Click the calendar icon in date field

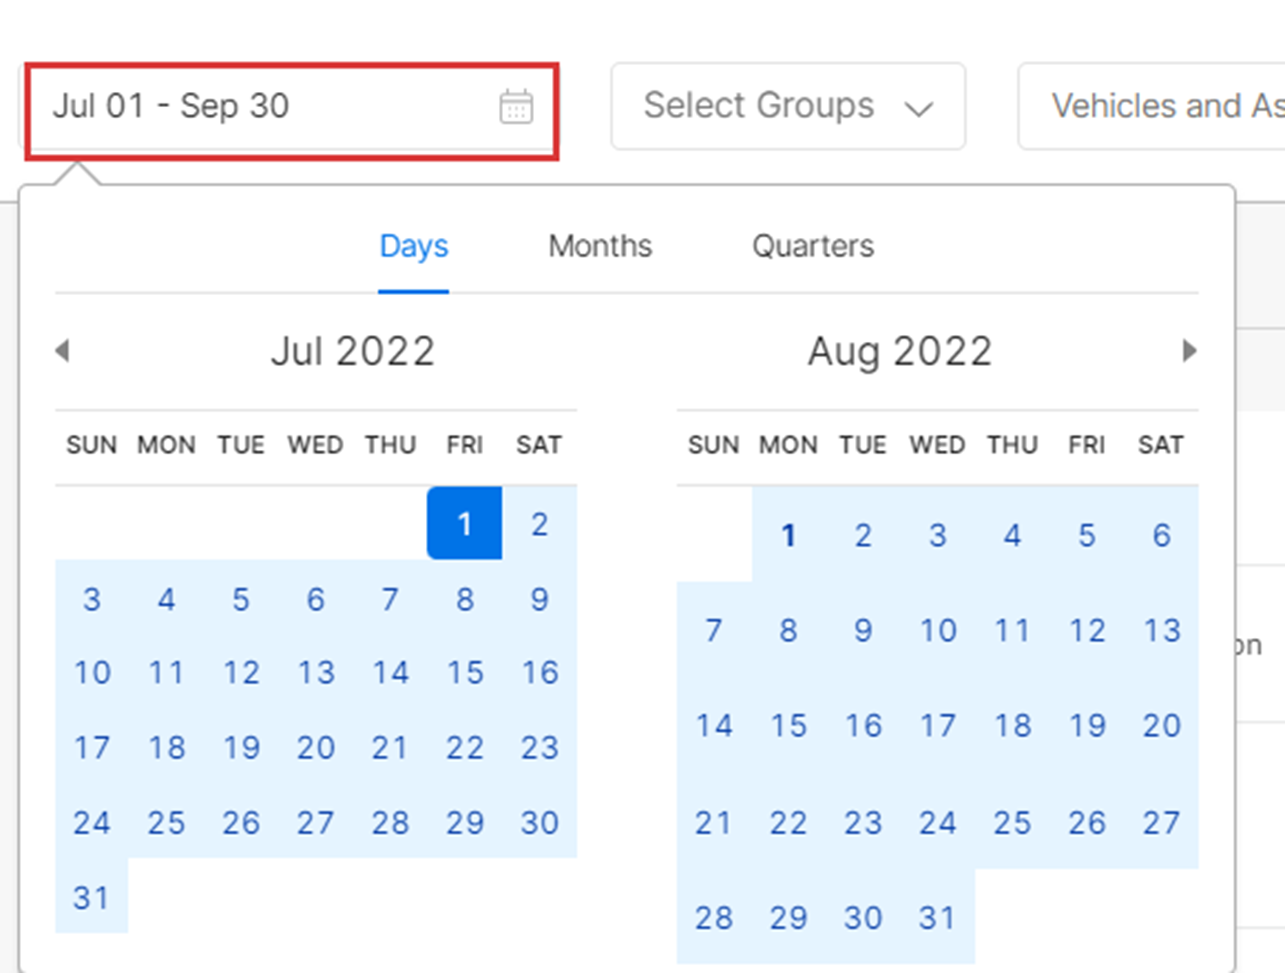click(516, 106)
